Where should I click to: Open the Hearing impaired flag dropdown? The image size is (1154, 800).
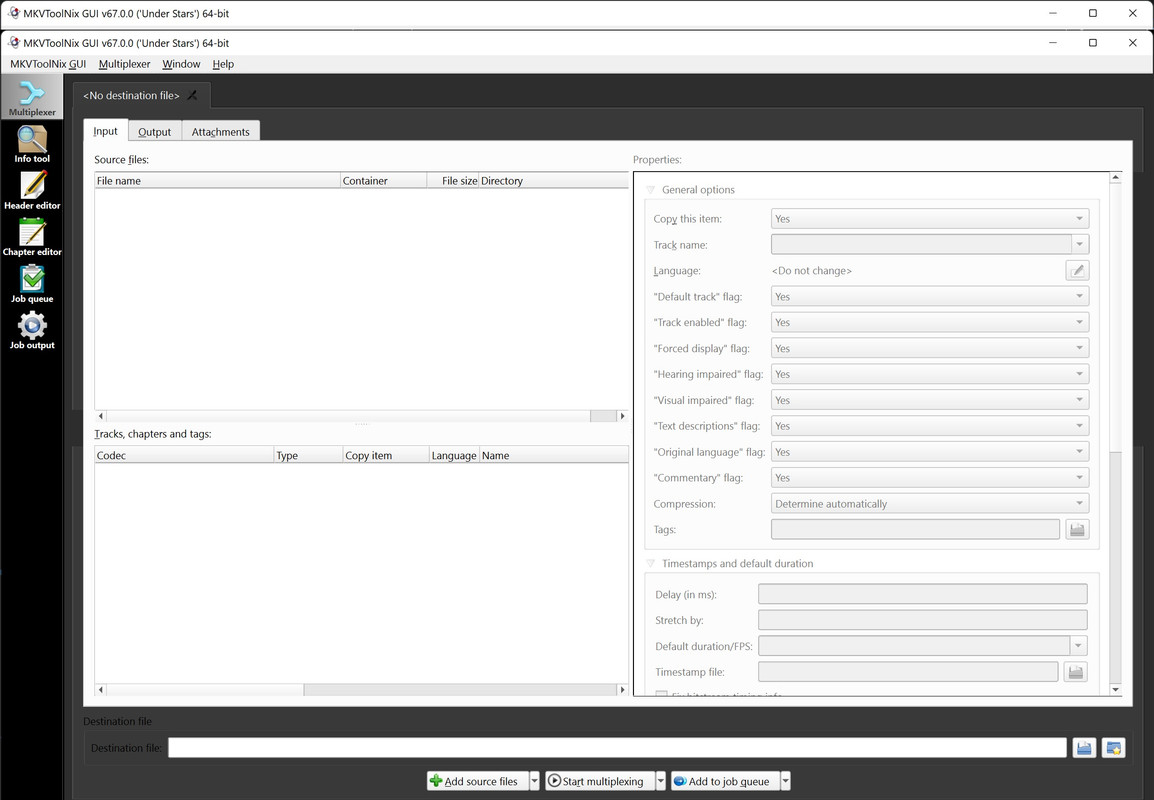click(930, 374)
